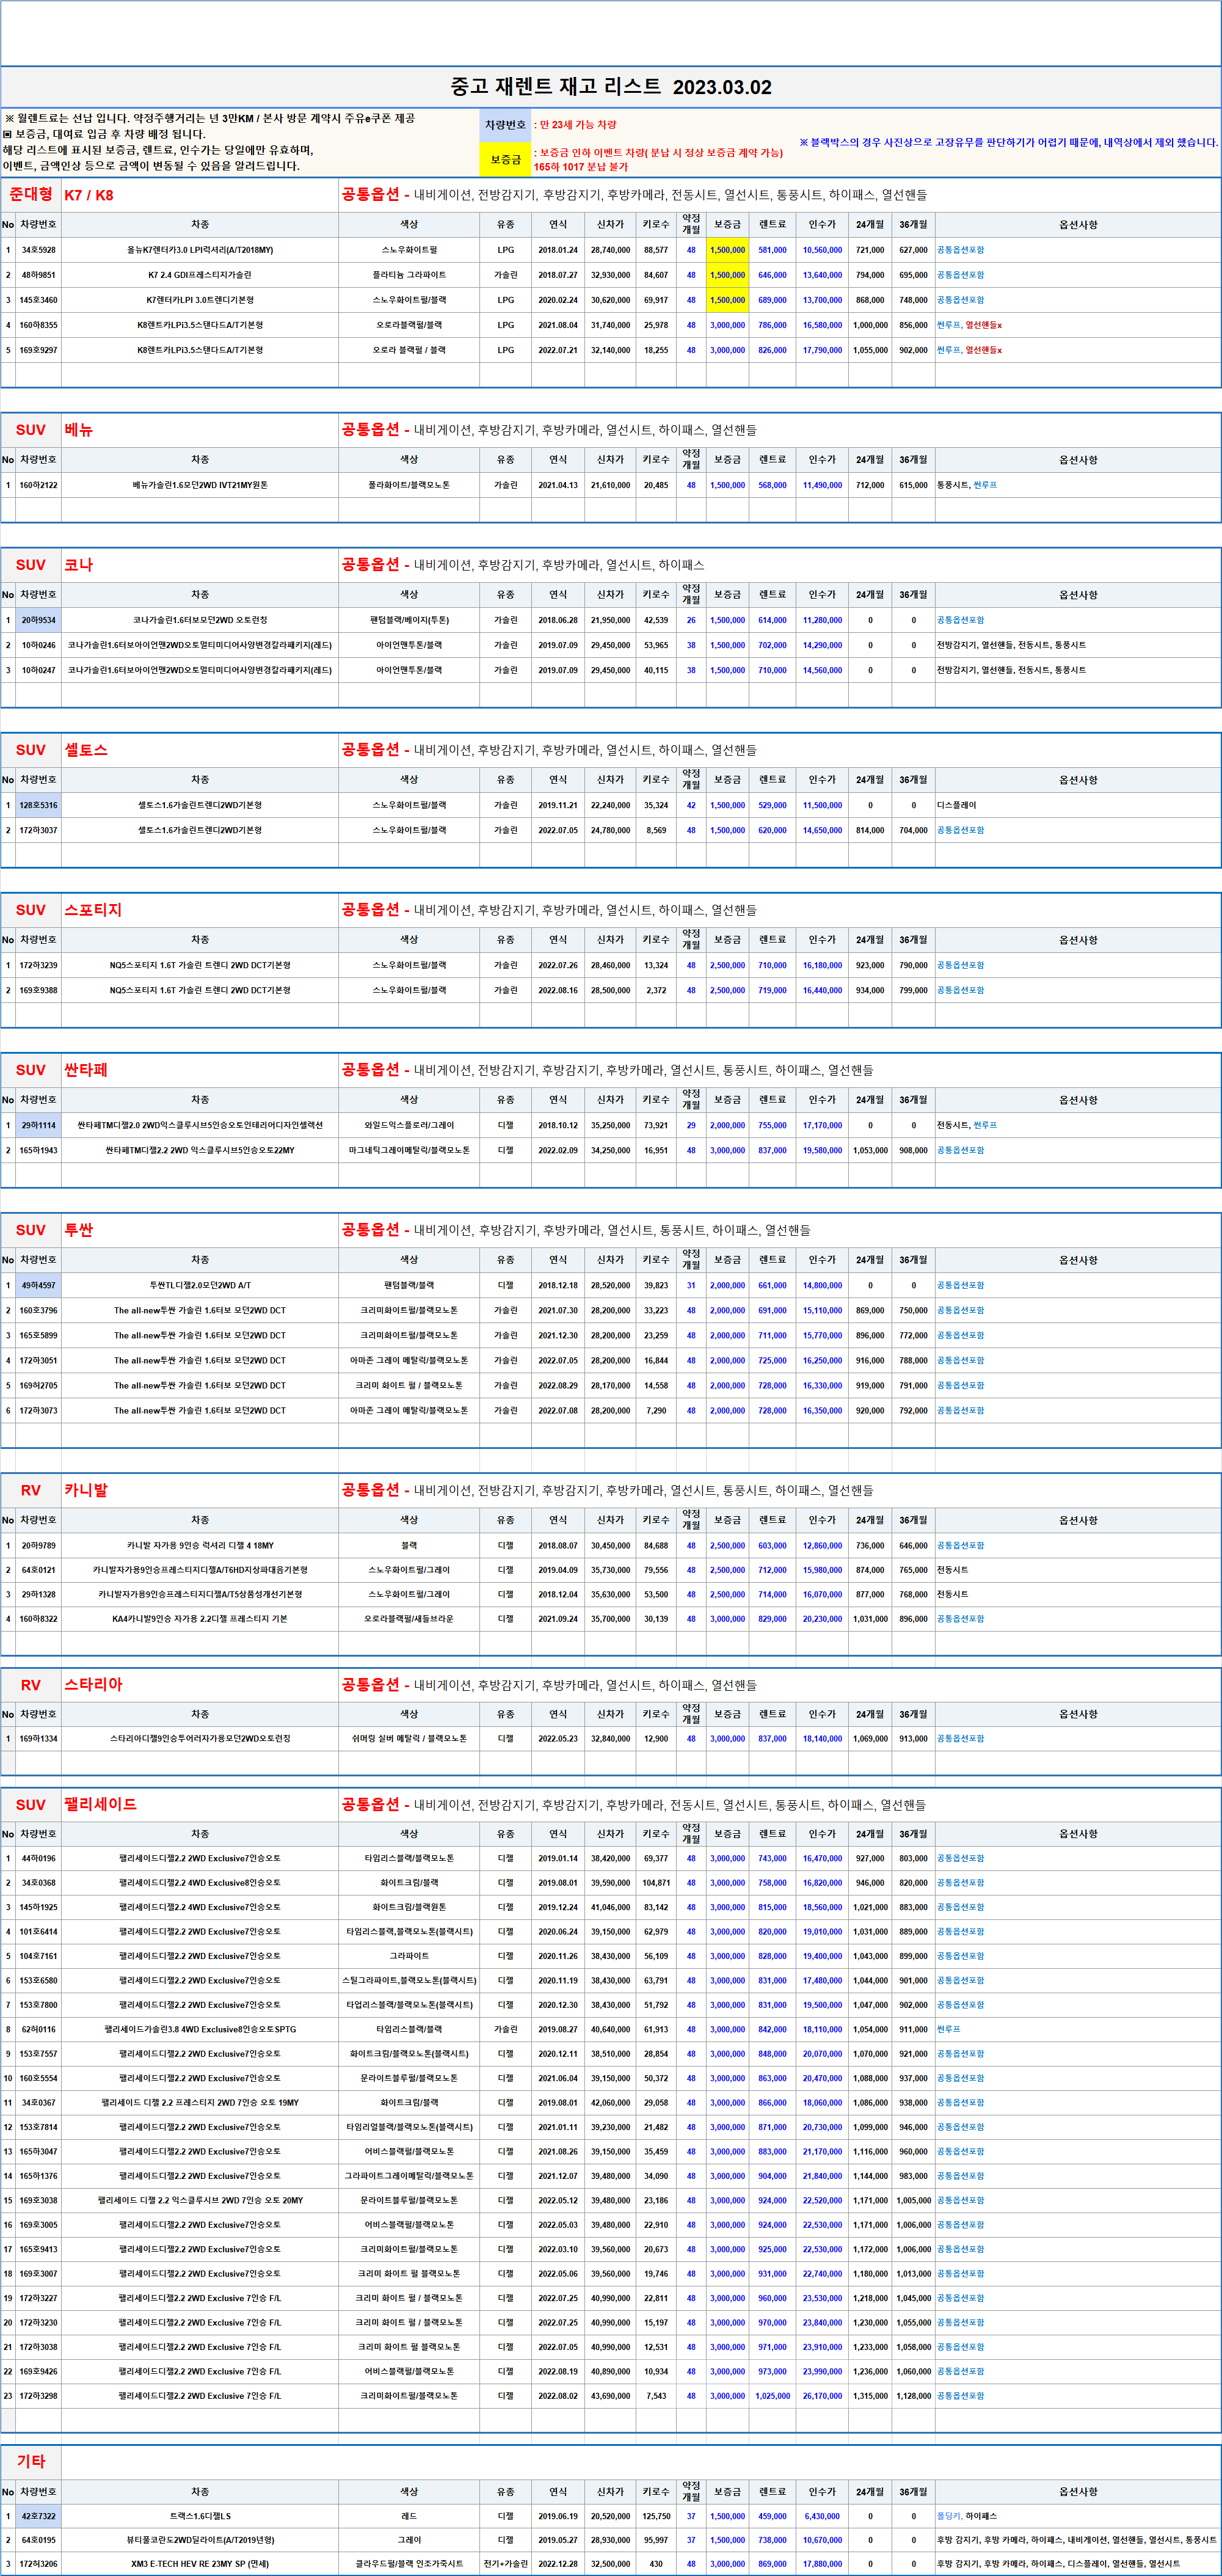Select car number cell '10하0247'
This screenshot has width=1222, height=2576.
(x=39, y=670)
